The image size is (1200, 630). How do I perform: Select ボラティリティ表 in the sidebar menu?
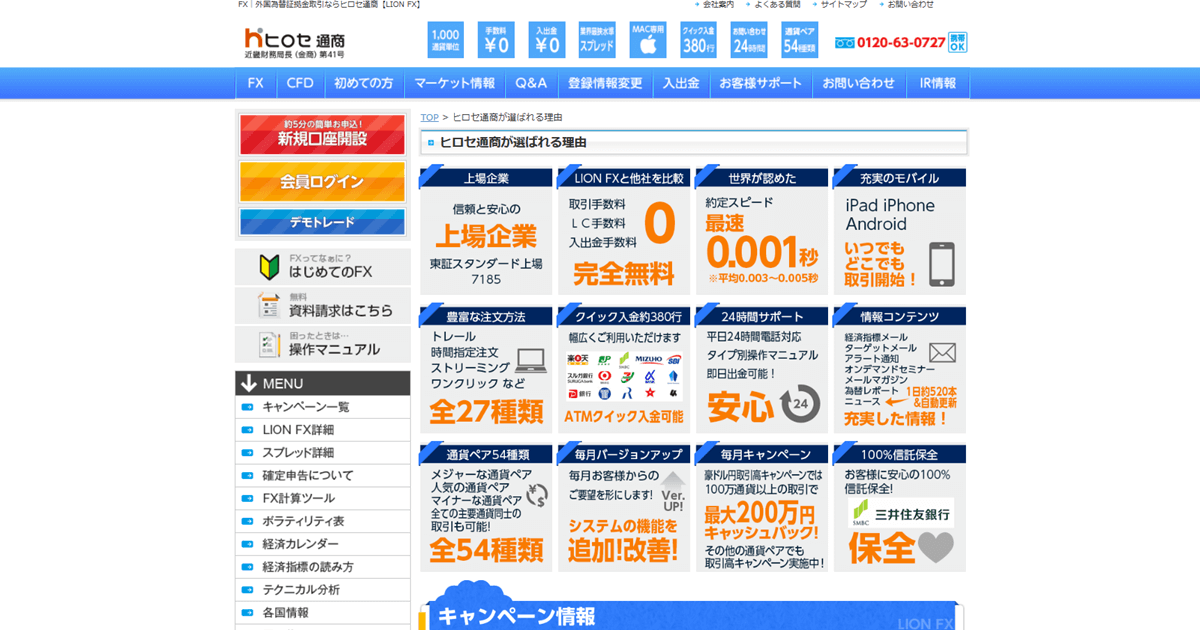tap(323, 521)
